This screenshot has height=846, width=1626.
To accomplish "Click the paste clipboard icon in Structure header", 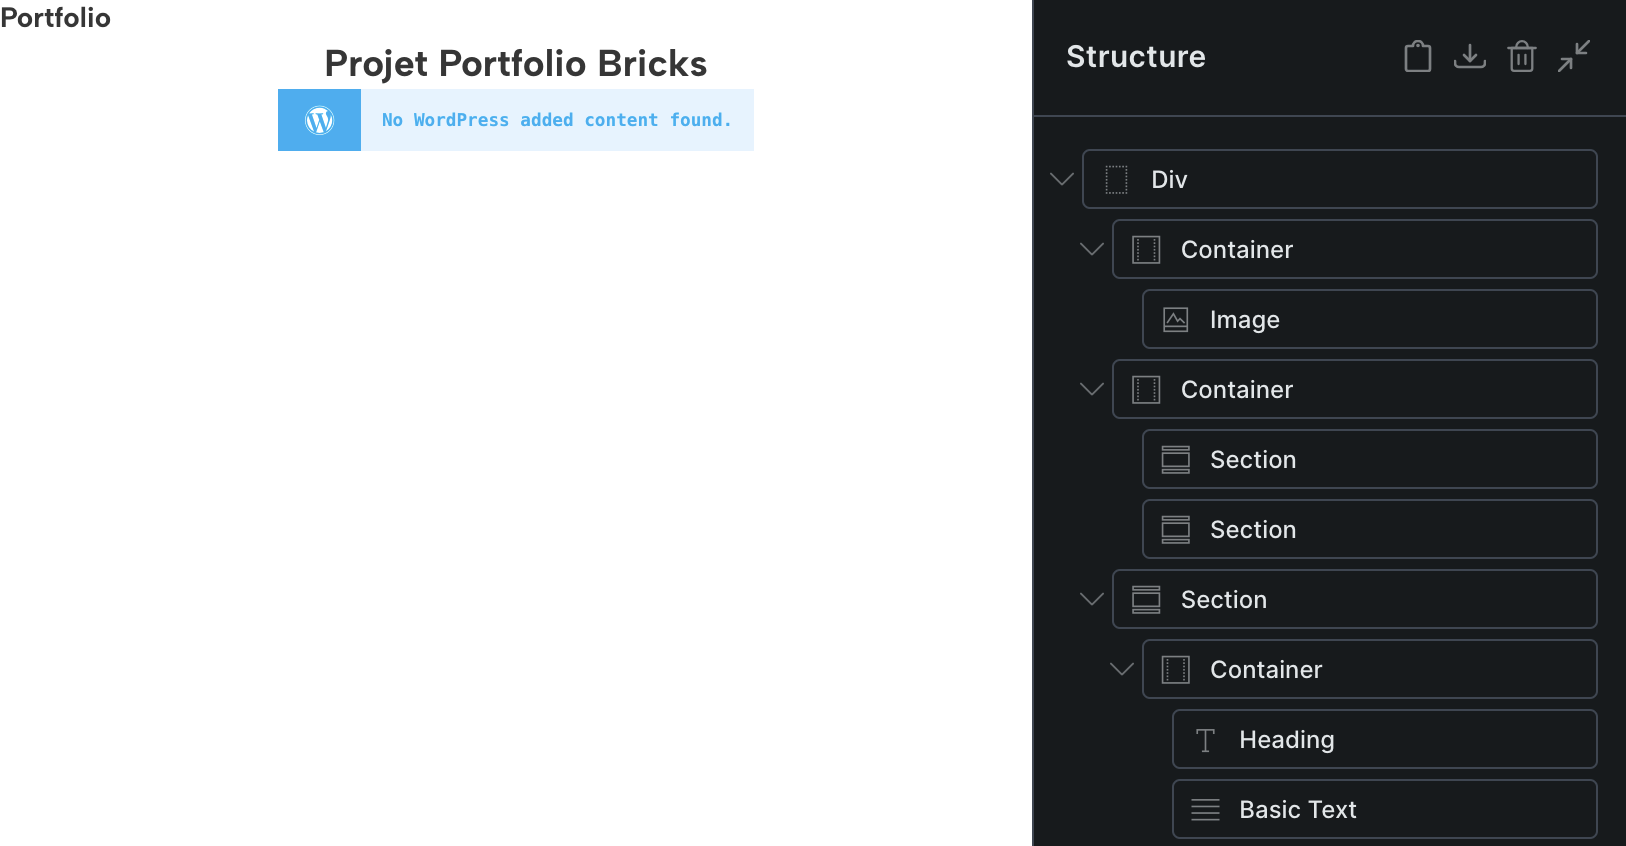I will pos(1417,57).
